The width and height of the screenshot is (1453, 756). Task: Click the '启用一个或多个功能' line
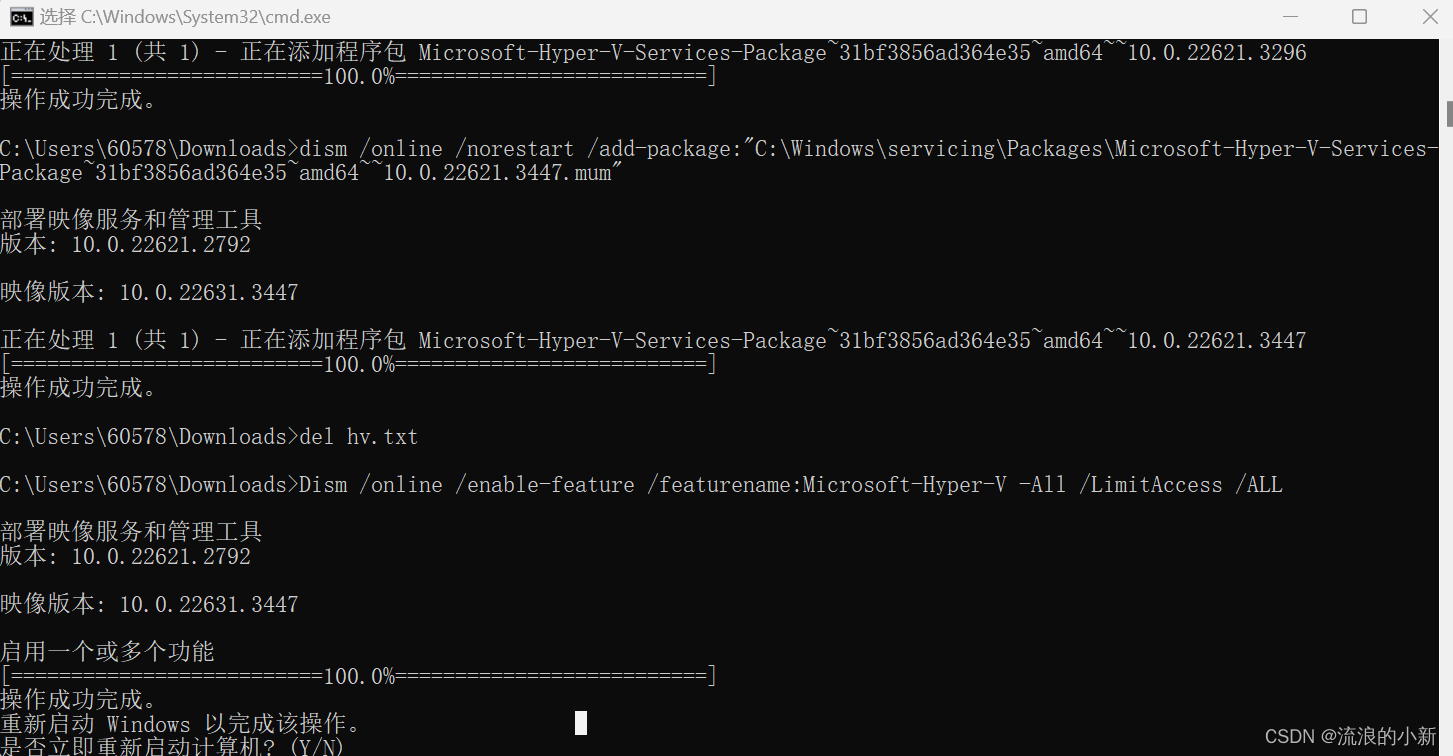(x=107, y=652)
